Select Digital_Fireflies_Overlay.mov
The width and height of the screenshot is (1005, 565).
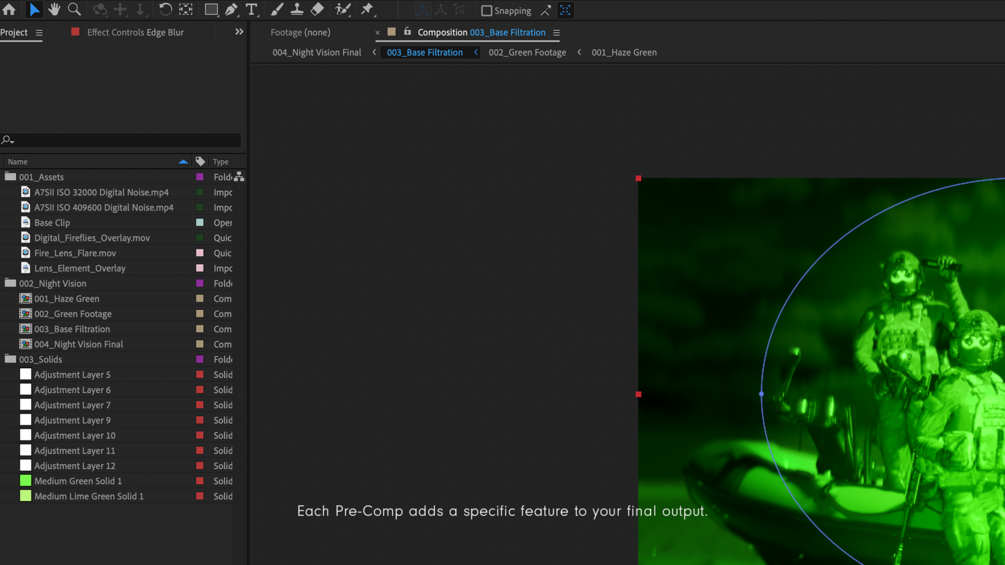pyautogui.click(x=92, y=238)
